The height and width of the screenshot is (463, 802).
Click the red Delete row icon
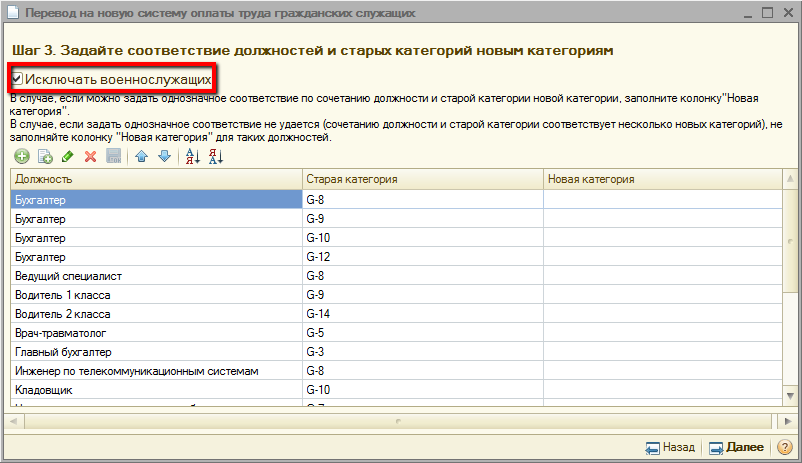90,156
